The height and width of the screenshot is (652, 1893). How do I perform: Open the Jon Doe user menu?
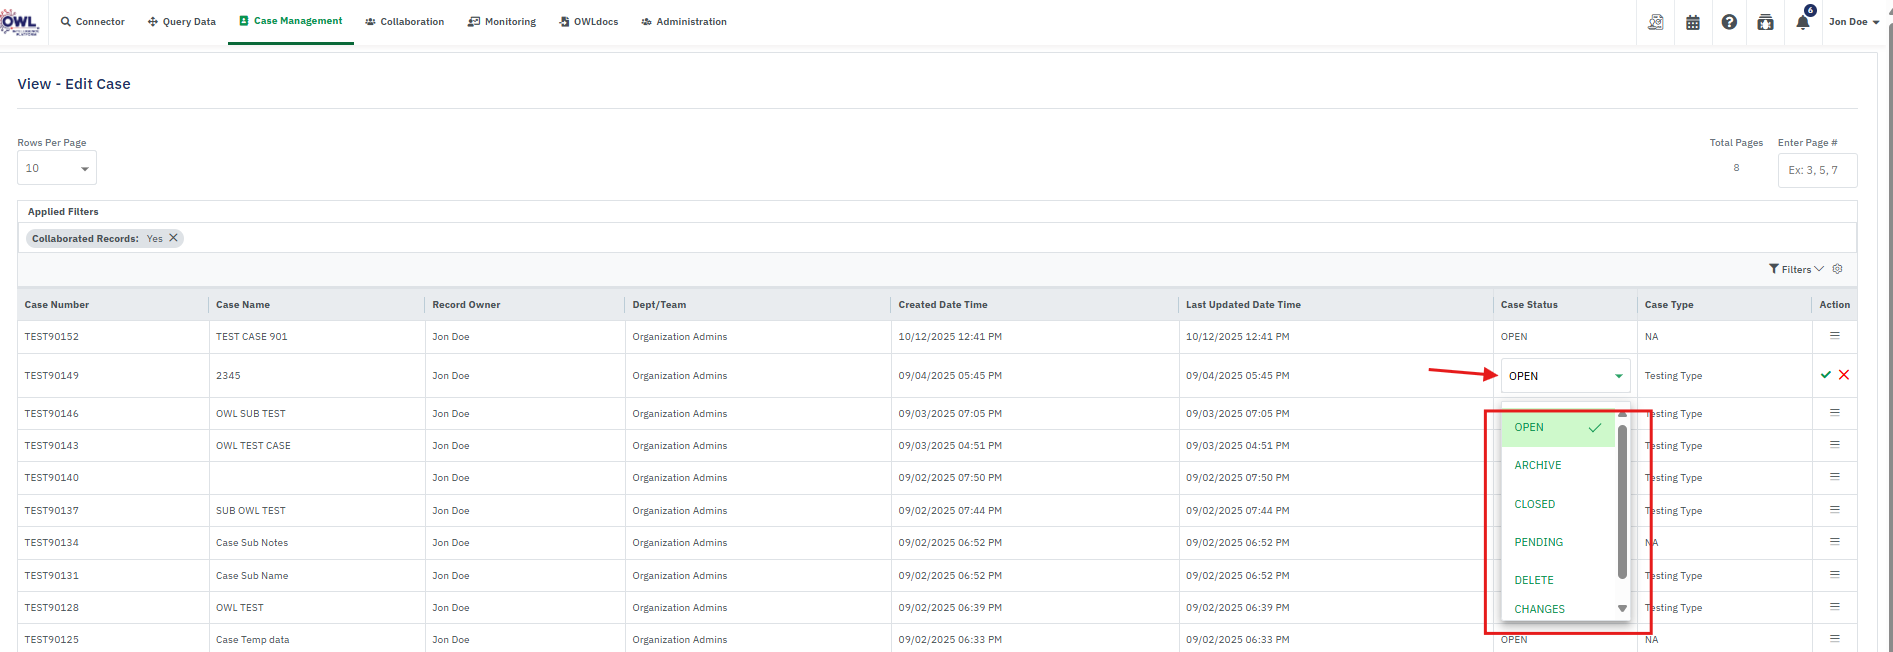1853,22
